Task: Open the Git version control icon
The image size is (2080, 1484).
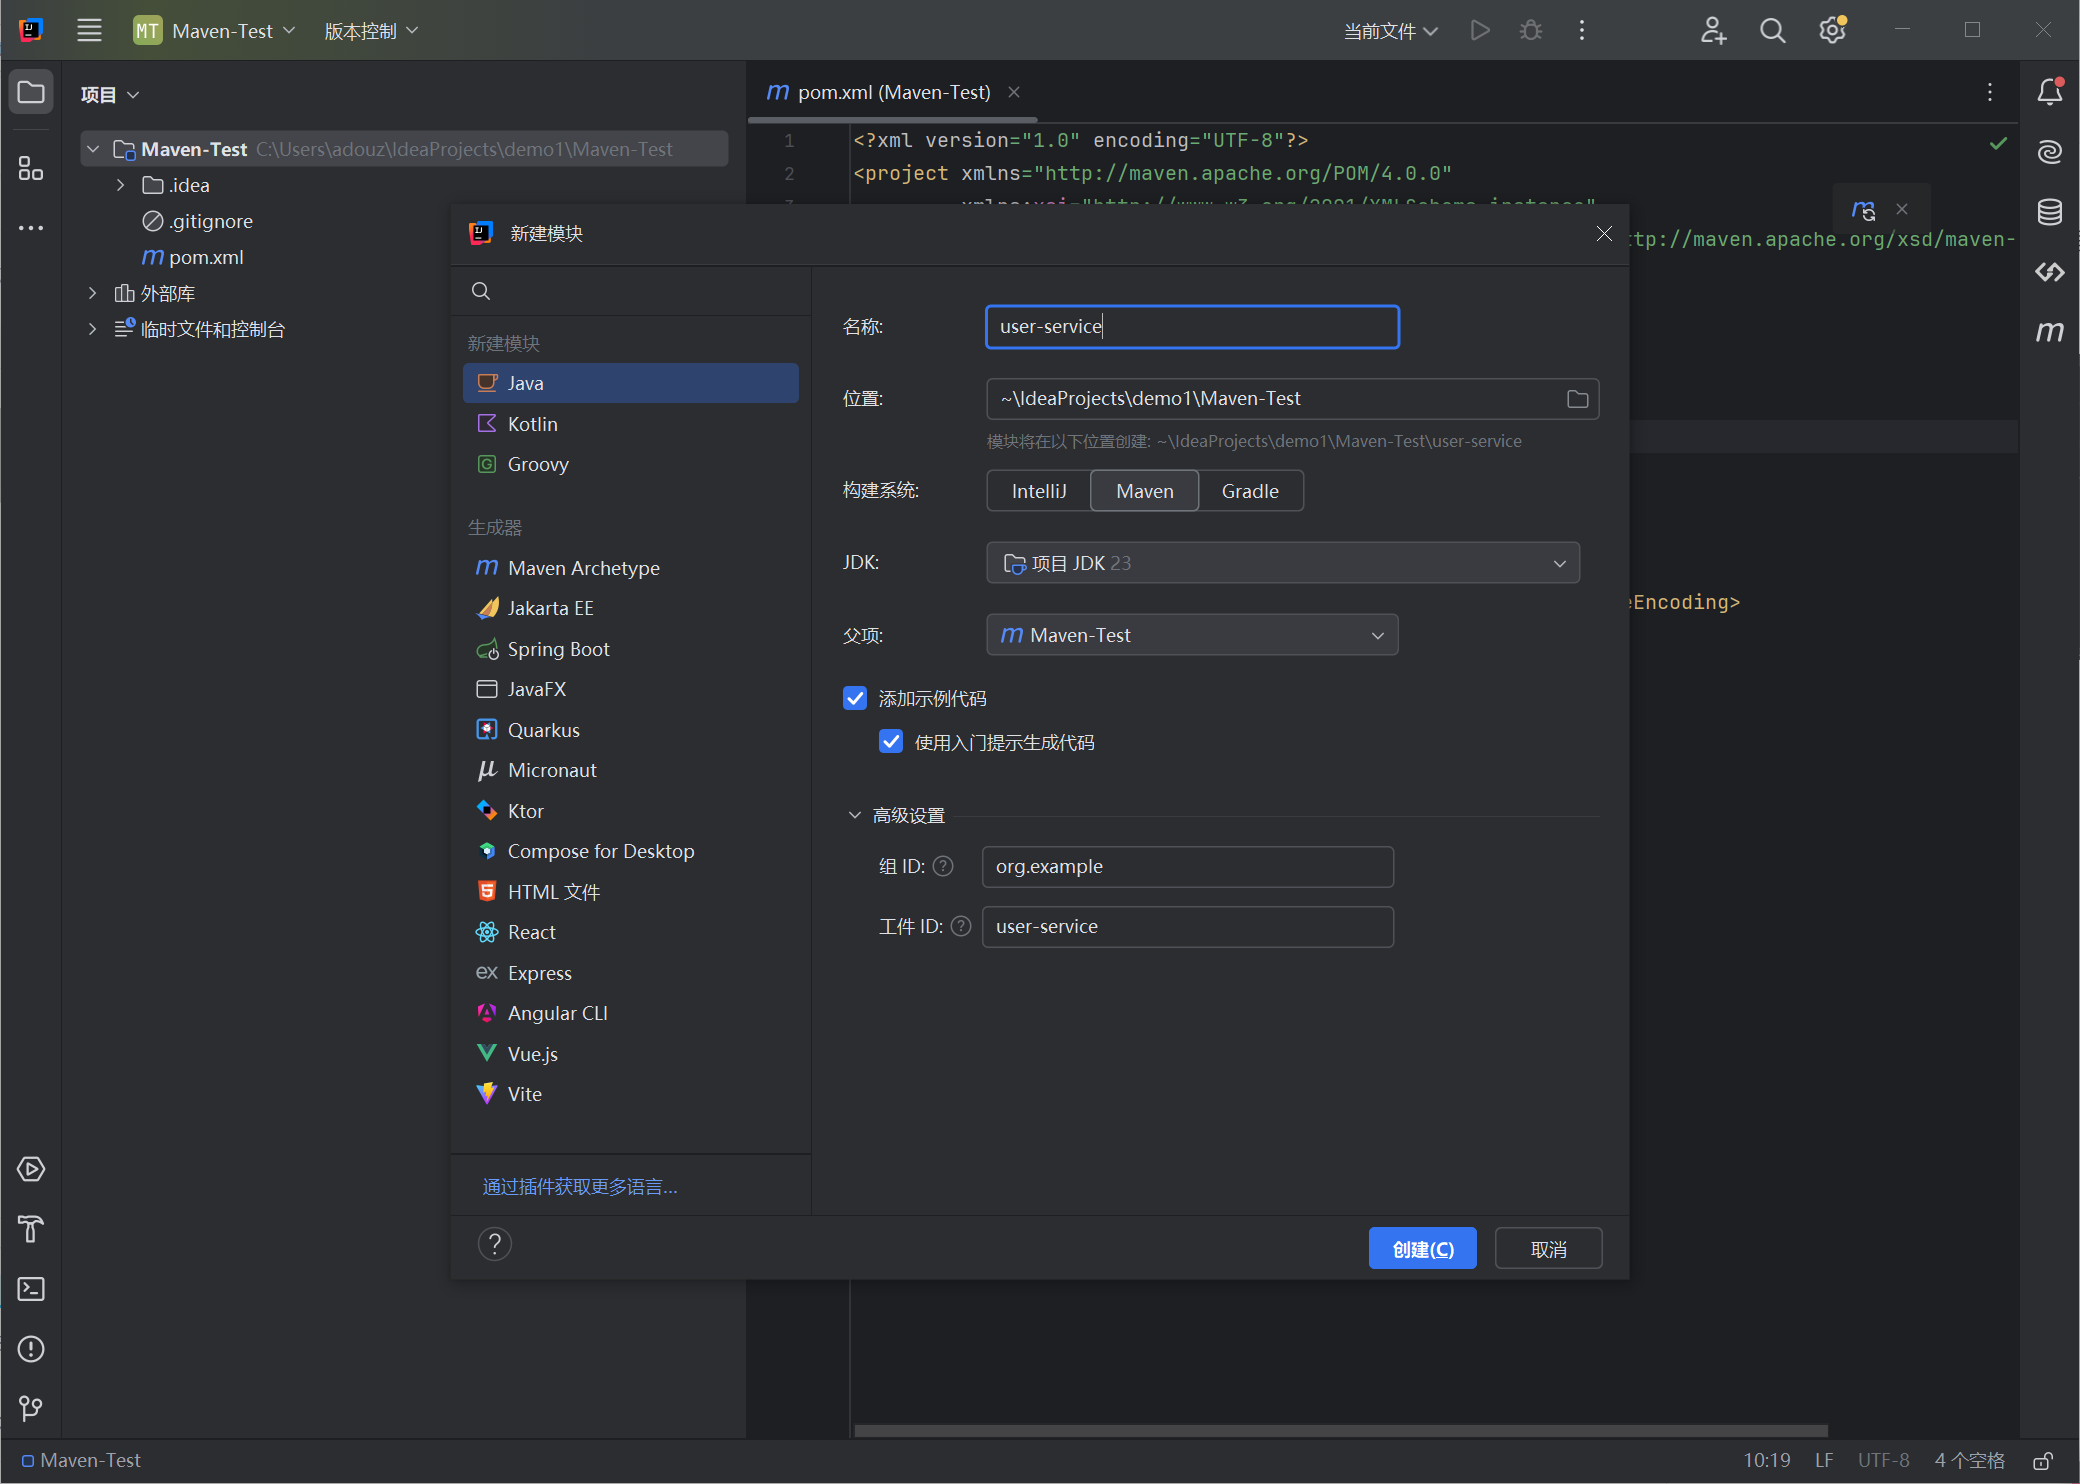Action: 31,1409
